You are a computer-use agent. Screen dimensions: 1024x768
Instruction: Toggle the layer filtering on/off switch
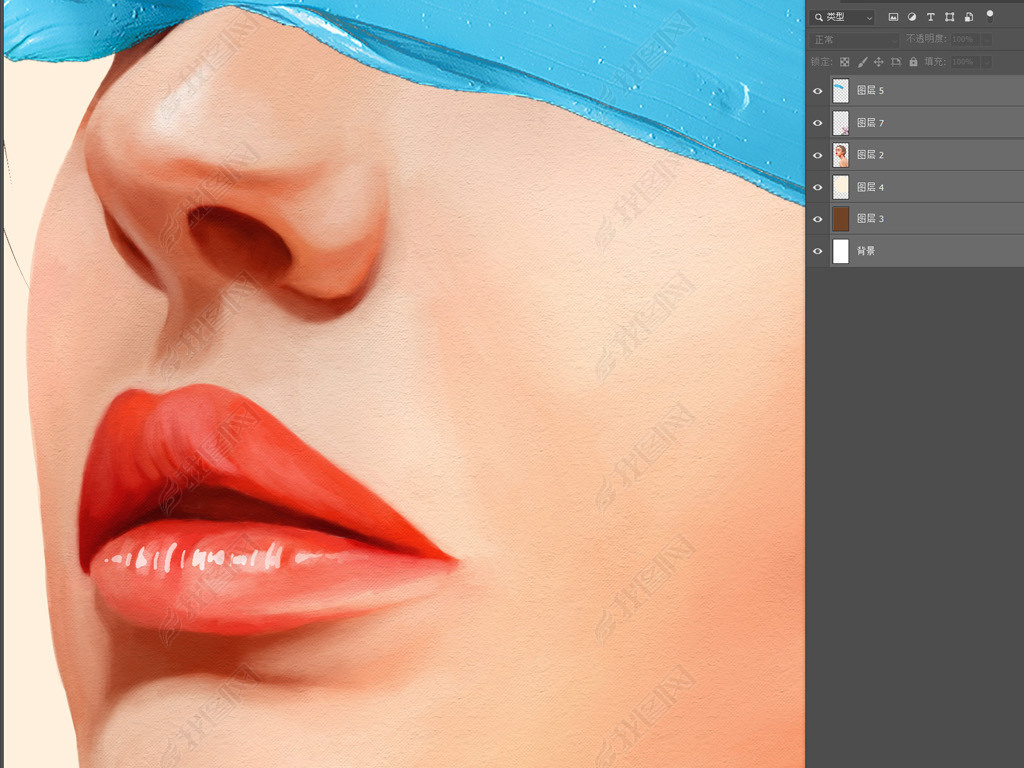[x=990, y=15]
